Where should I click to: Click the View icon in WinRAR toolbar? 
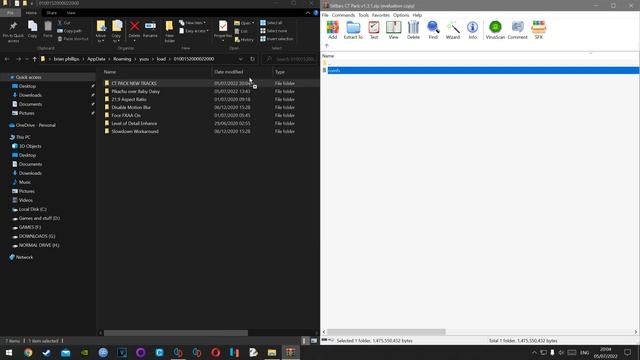coord(393,30)
